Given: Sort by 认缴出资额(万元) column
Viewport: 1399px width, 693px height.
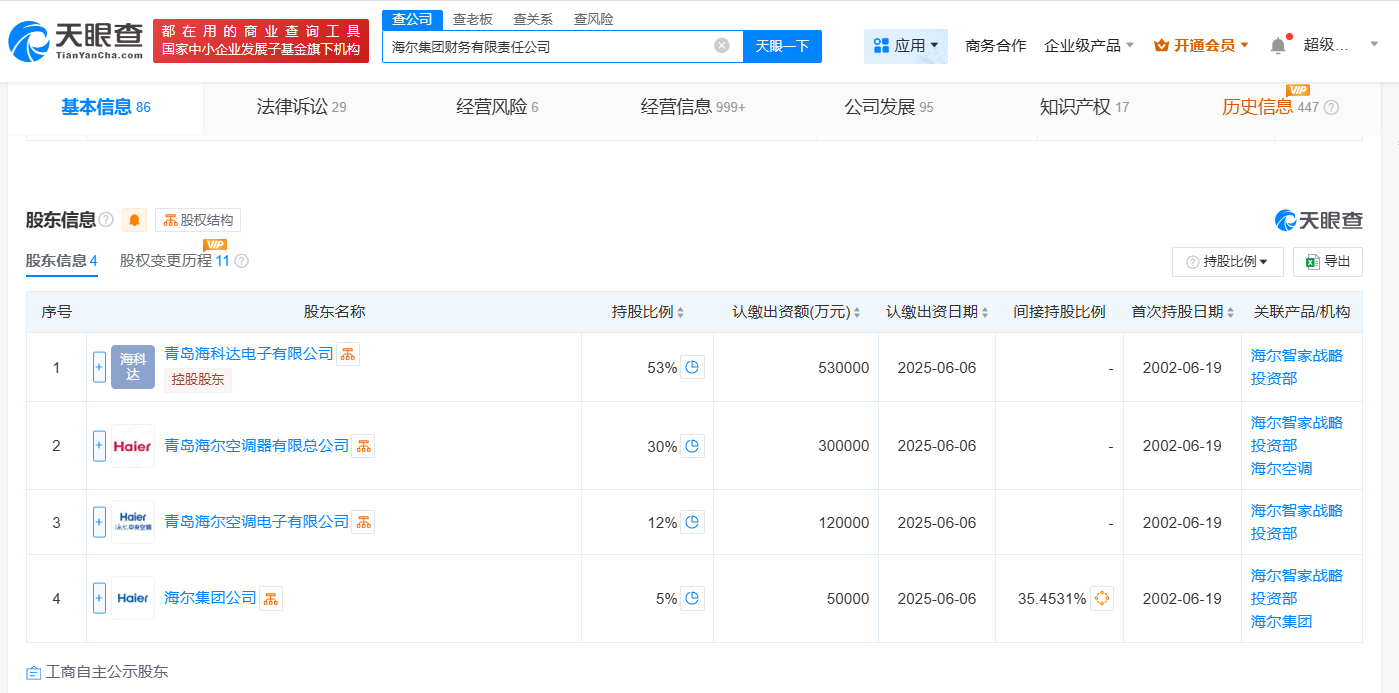Looking at the screenshot, I should (857, 312).
